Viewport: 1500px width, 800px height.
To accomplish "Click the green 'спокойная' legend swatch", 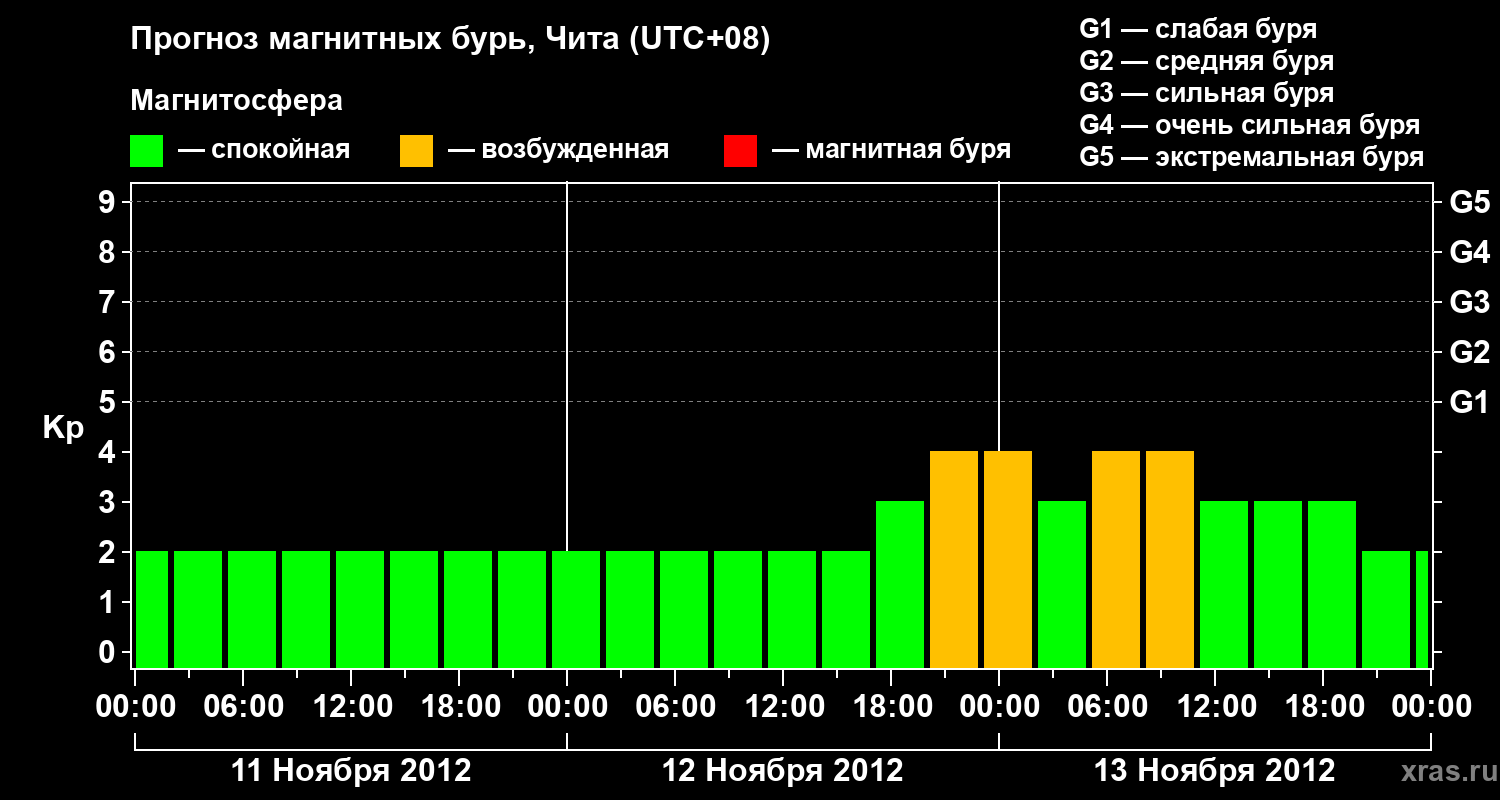I will point(146,151).
